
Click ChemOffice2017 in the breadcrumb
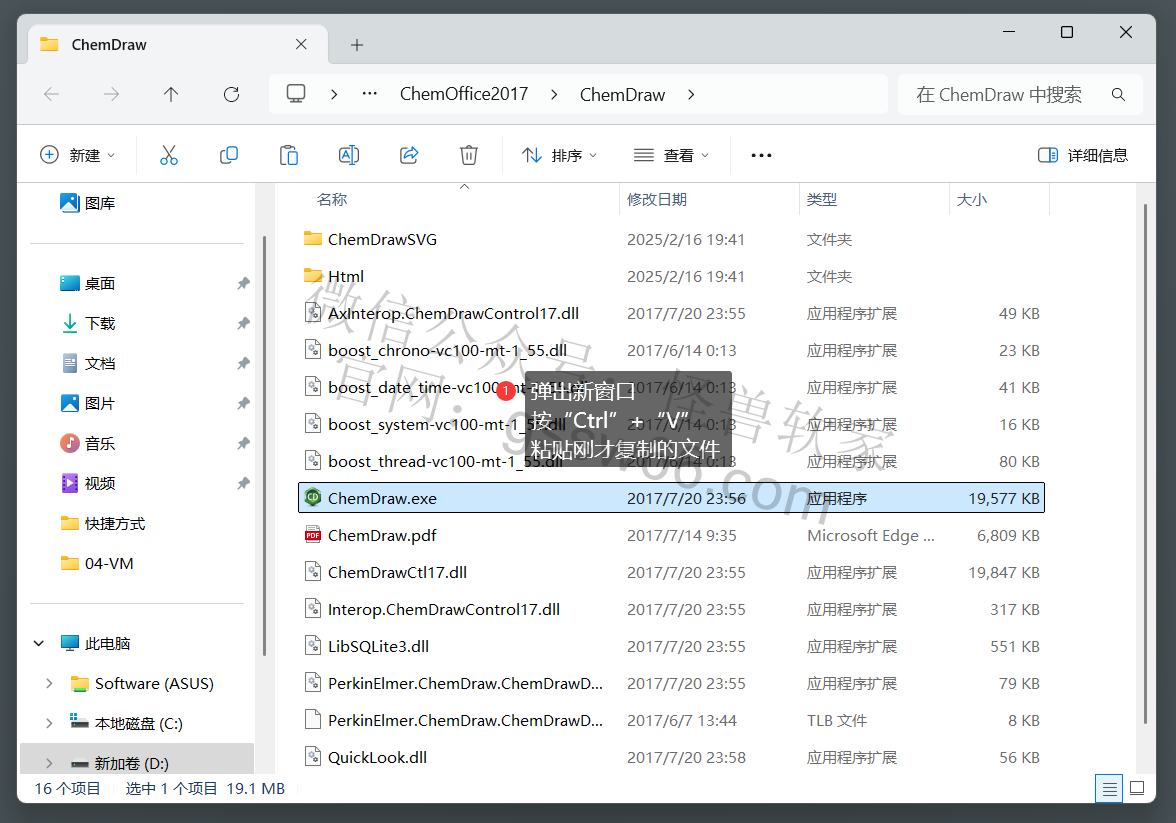(464, 95)
